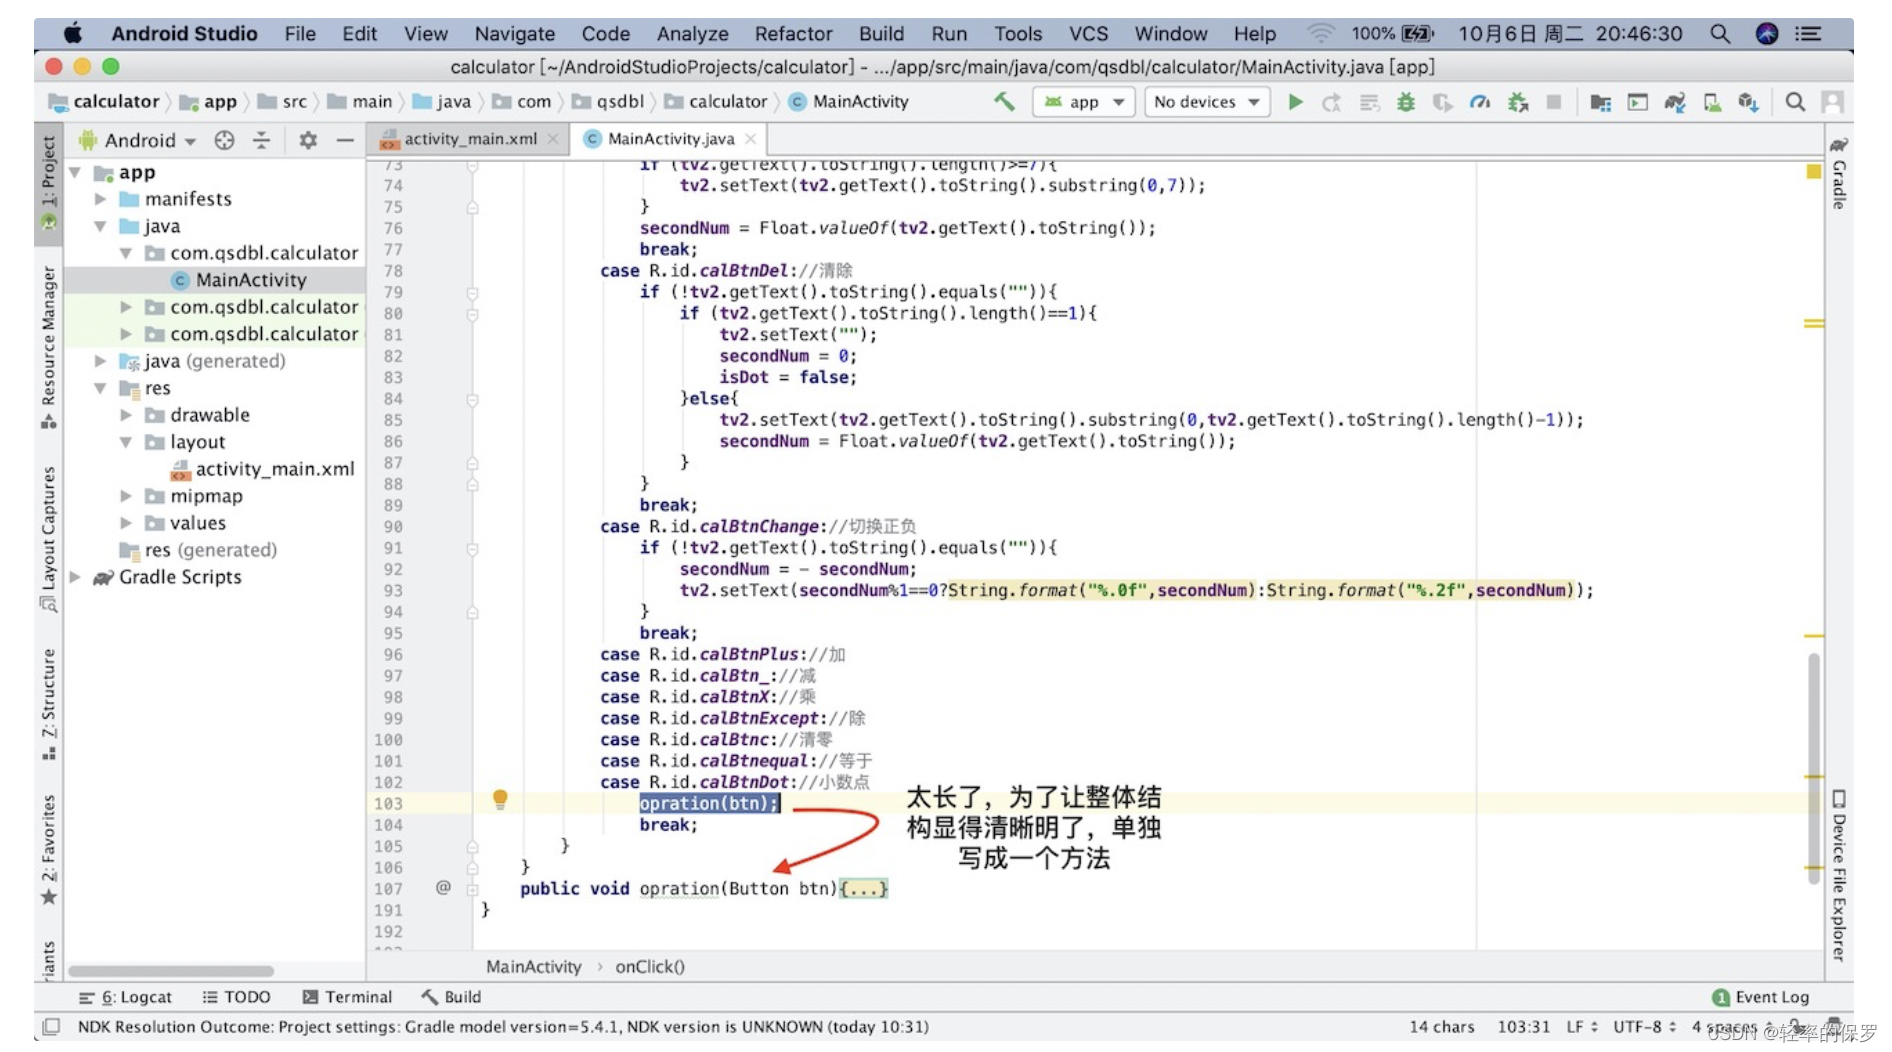Open the Refactor menu
The height and width of the screenshot is (1052, 1892).
coord(793,33)
